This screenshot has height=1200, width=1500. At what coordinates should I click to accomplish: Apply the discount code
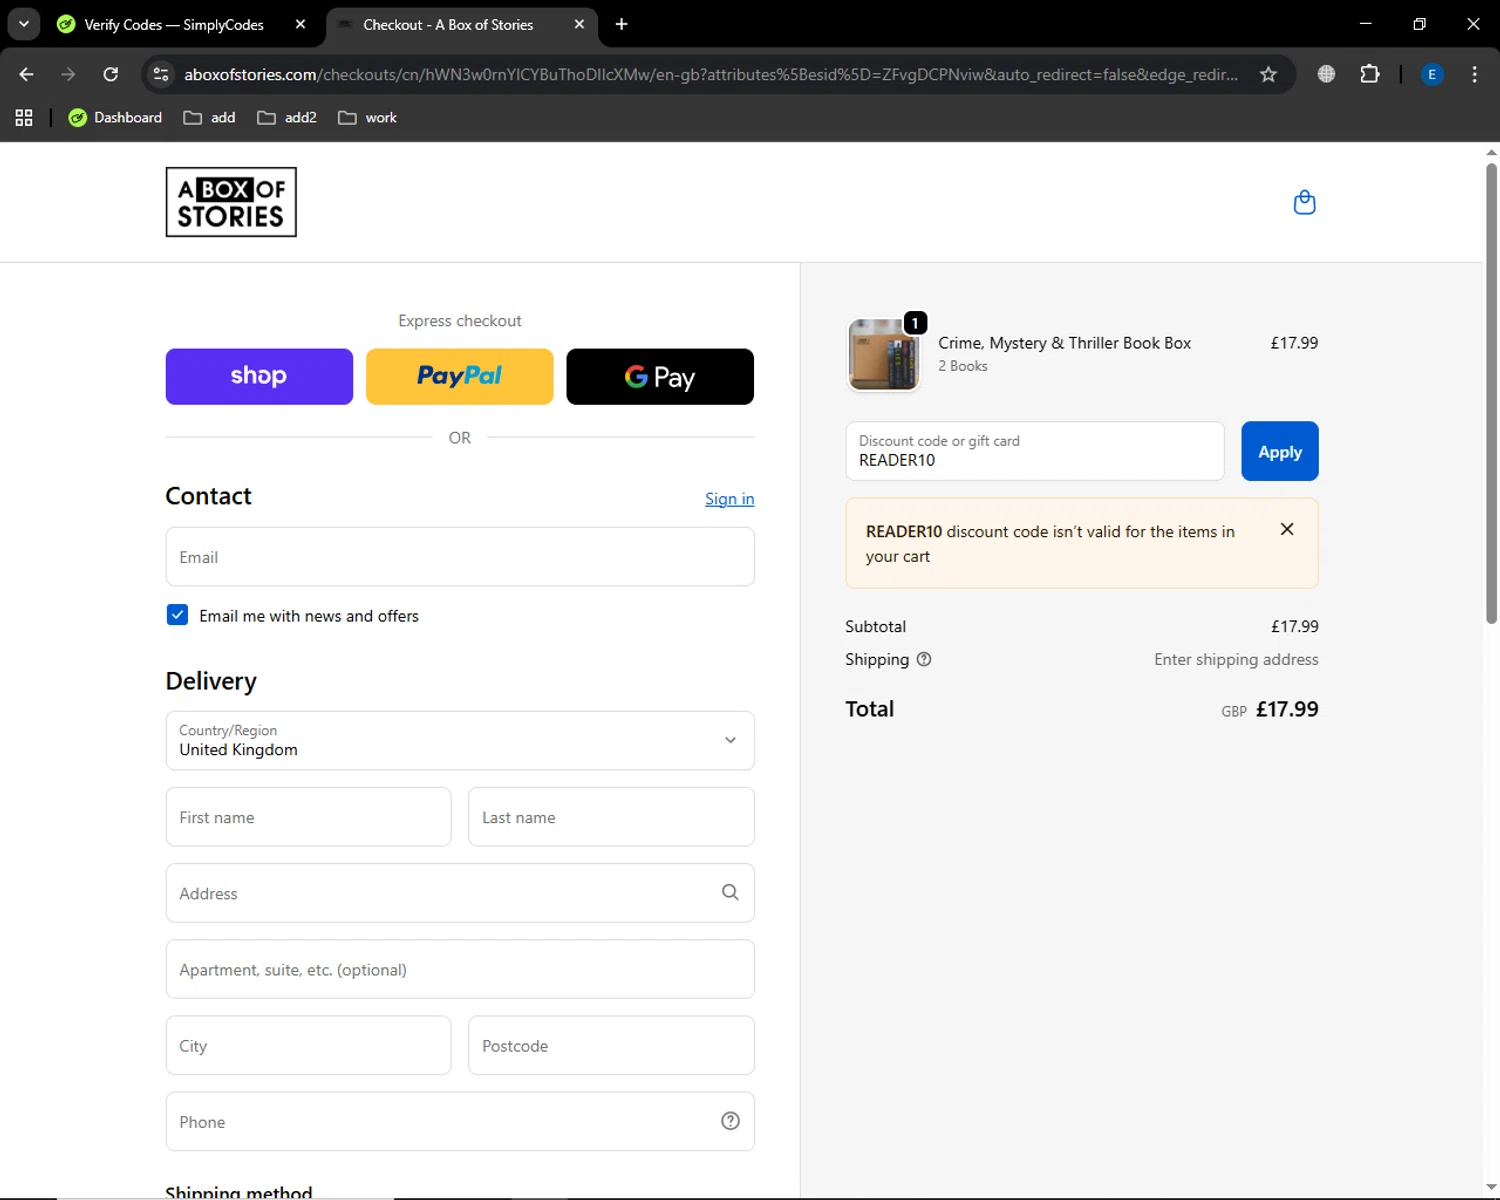[x=1280, y=451]
